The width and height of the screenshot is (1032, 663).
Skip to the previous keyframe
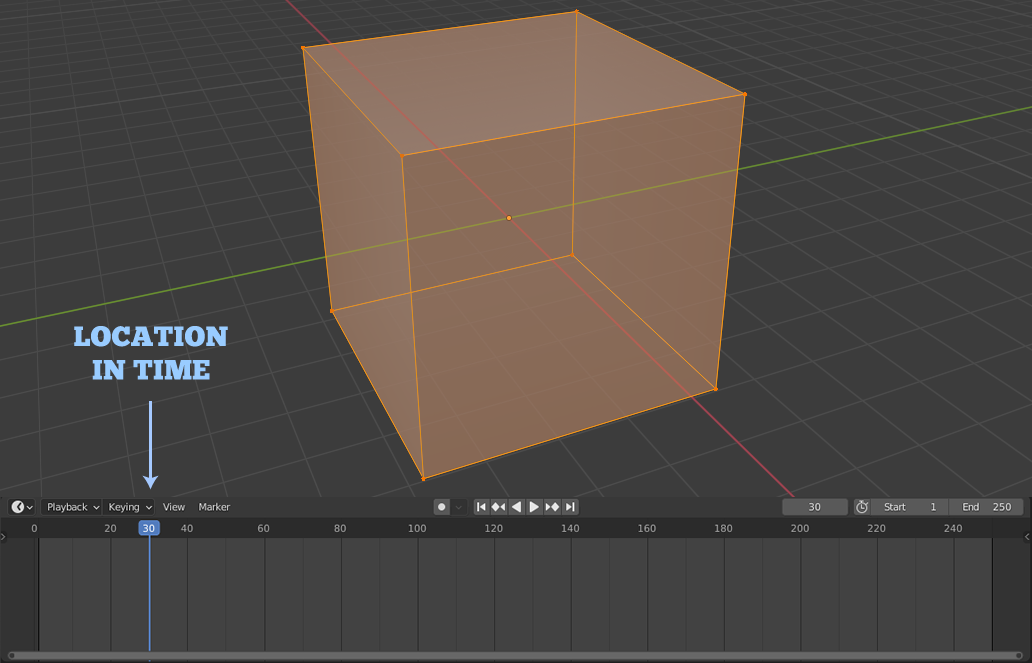pos(499,507)
